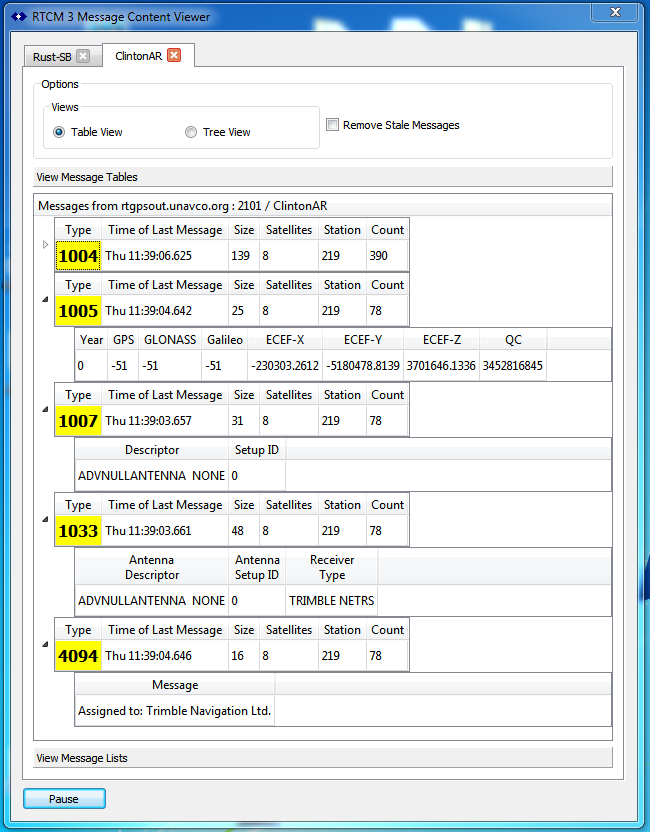Screen dimensions: 650x832
Task: Open the View Message Lists section
Action: [323, 758]
